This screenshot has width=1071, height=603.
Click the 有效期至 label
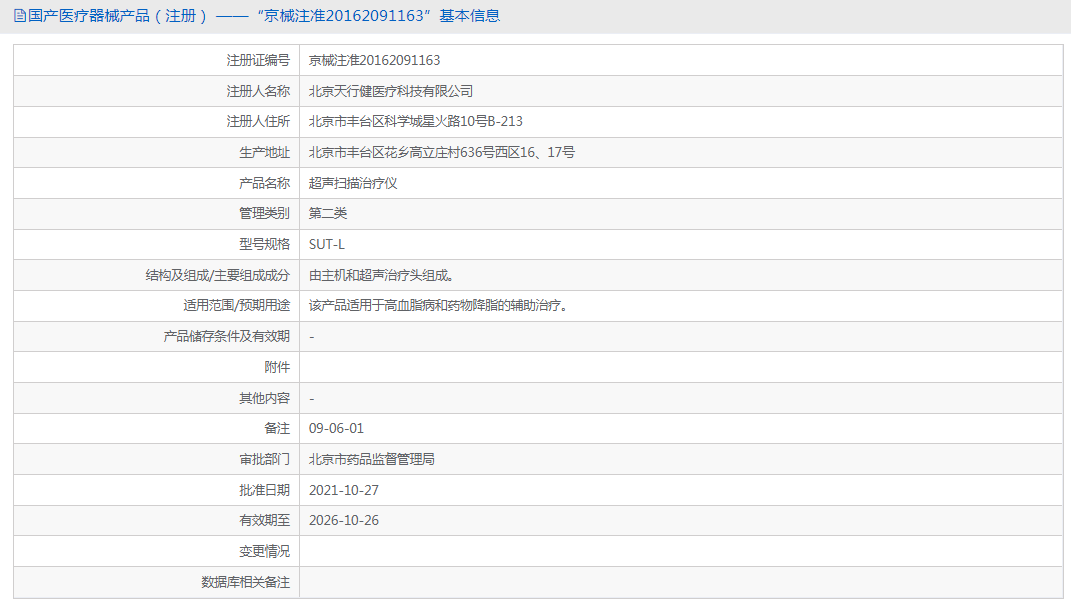coord(264,520)
